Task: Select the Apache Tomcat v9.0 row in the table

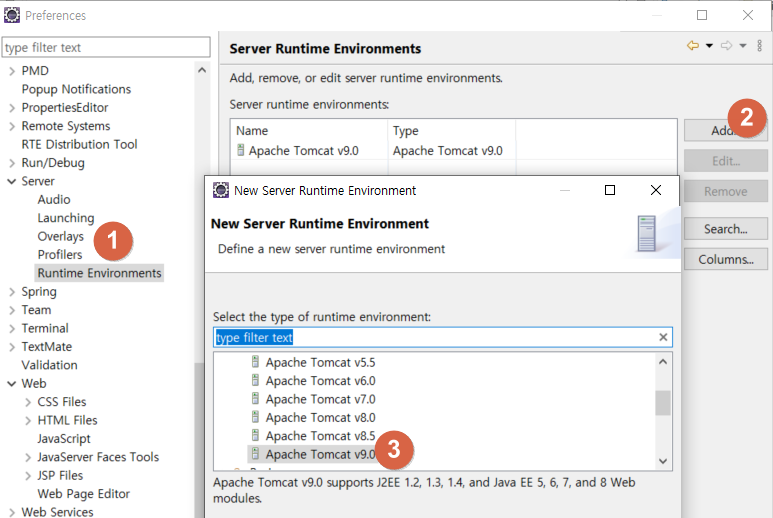Action: coord(454,150)
